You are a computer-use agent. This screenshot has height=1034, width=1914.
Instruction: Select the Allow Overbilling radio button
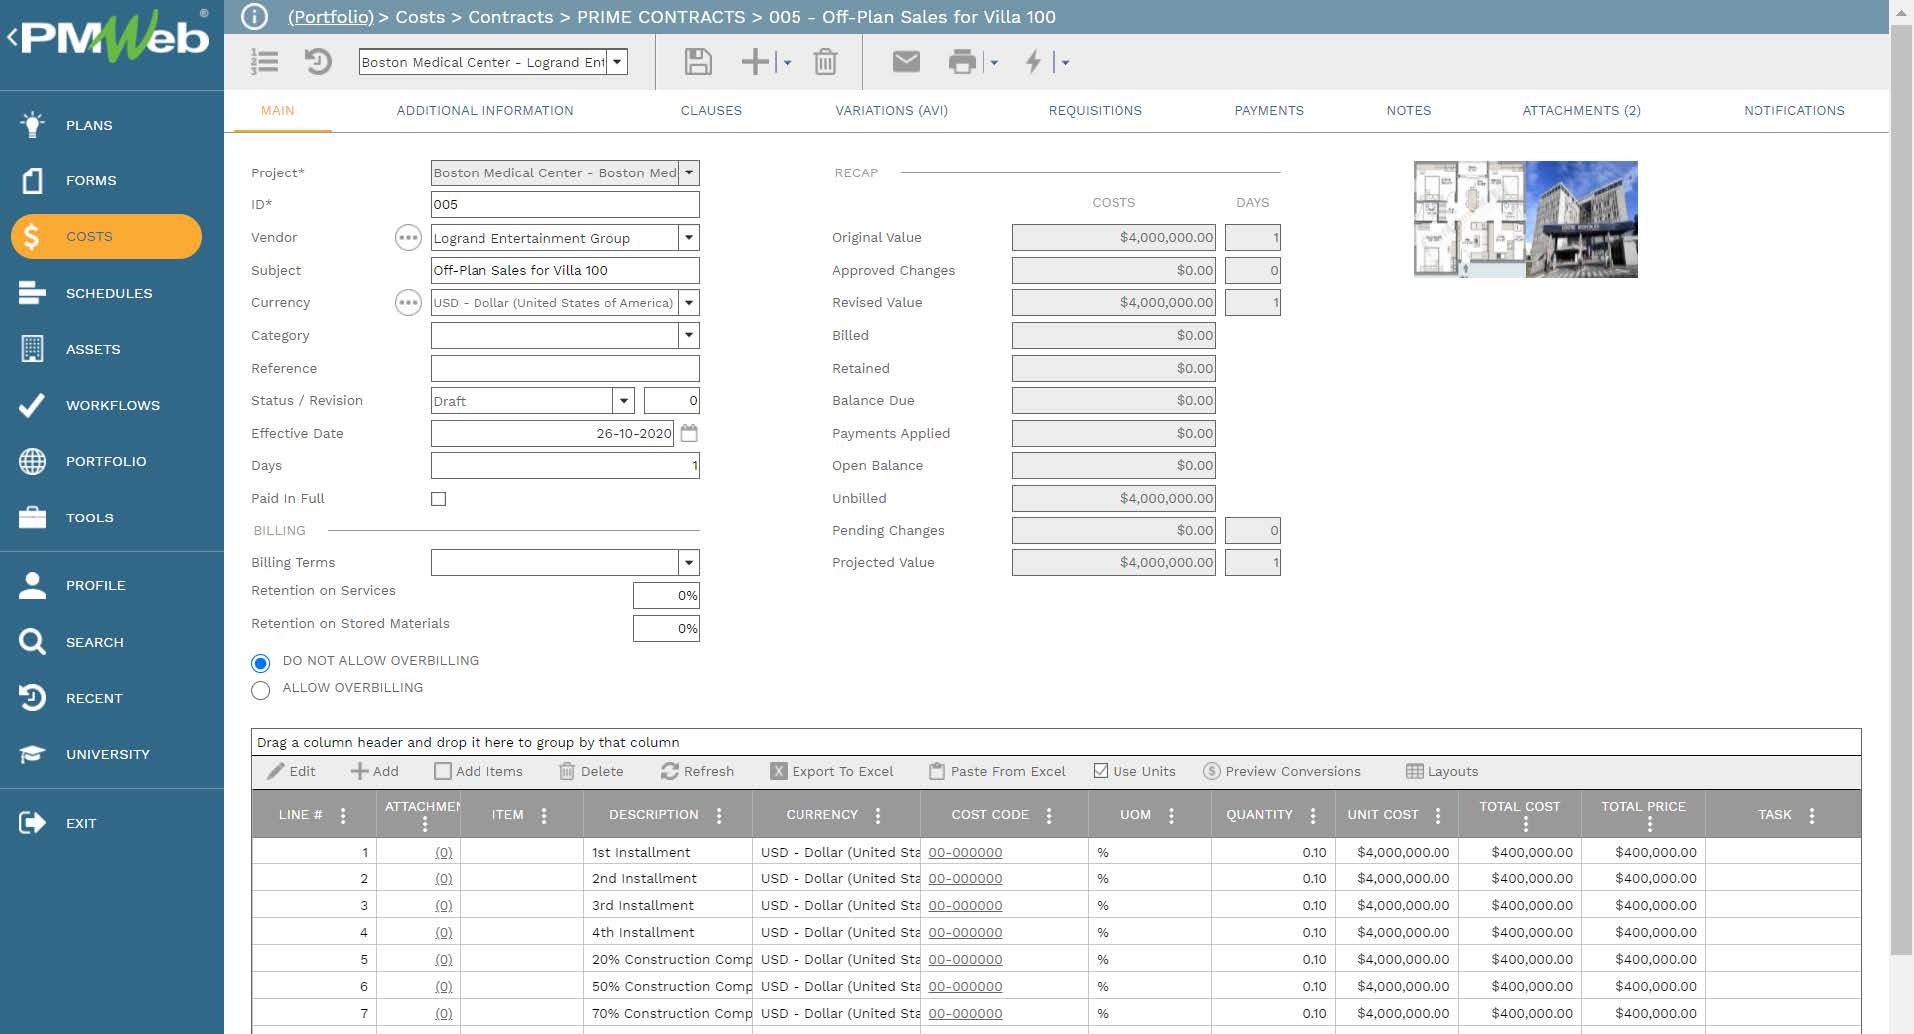[261, 690]
